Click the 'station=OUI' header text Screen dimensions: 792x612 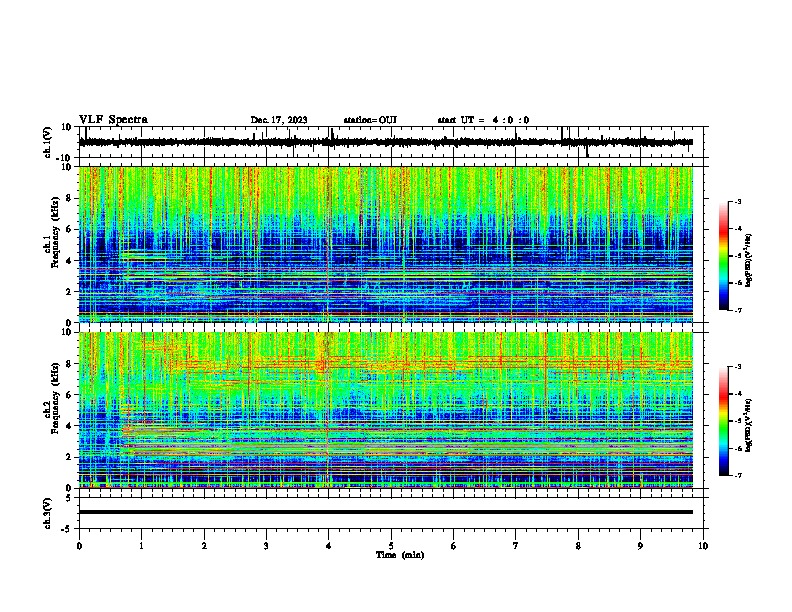click(370, 120)
